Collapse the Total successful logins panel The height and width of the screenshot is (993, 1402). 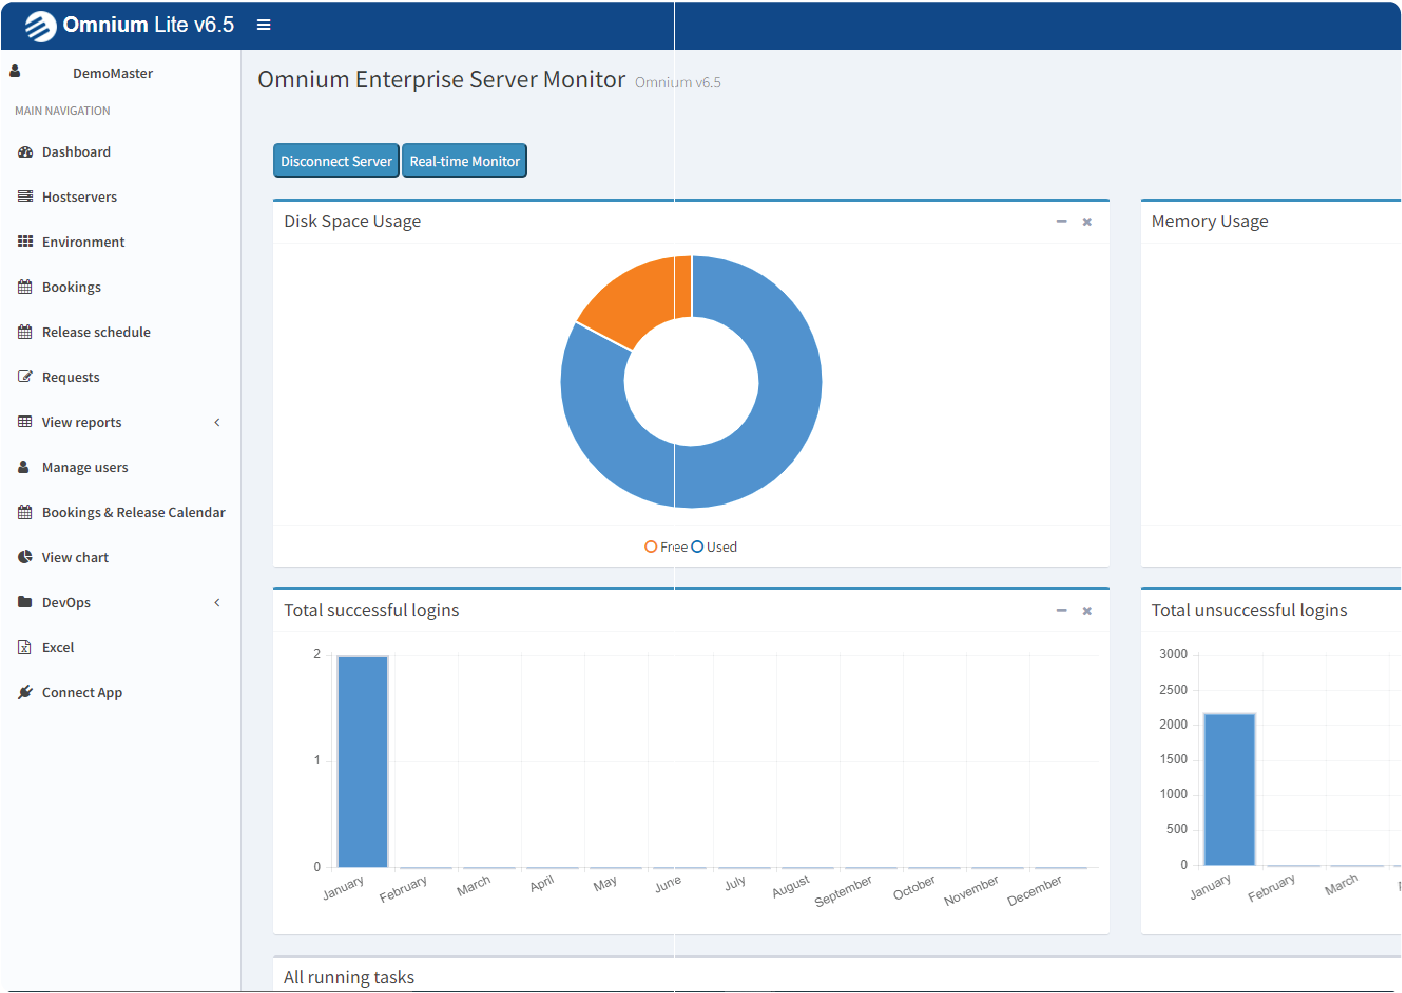pyautogui.click(x=1062, y=611)
